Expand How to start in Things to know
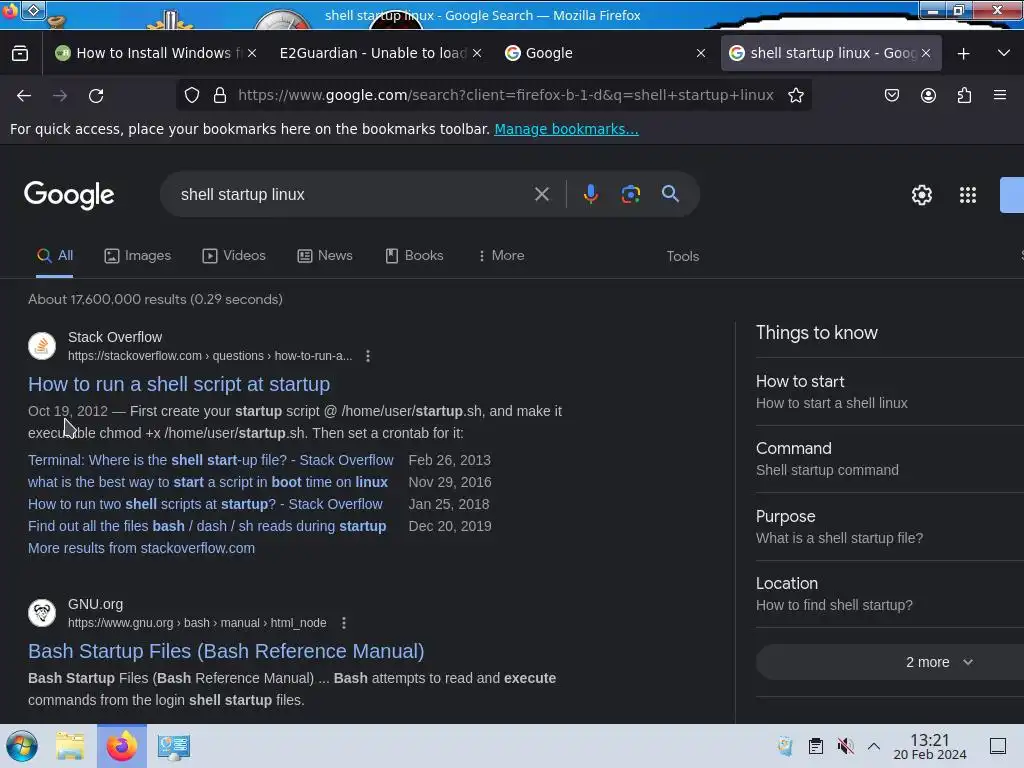The image size is (1024, 768). point(889,392)
